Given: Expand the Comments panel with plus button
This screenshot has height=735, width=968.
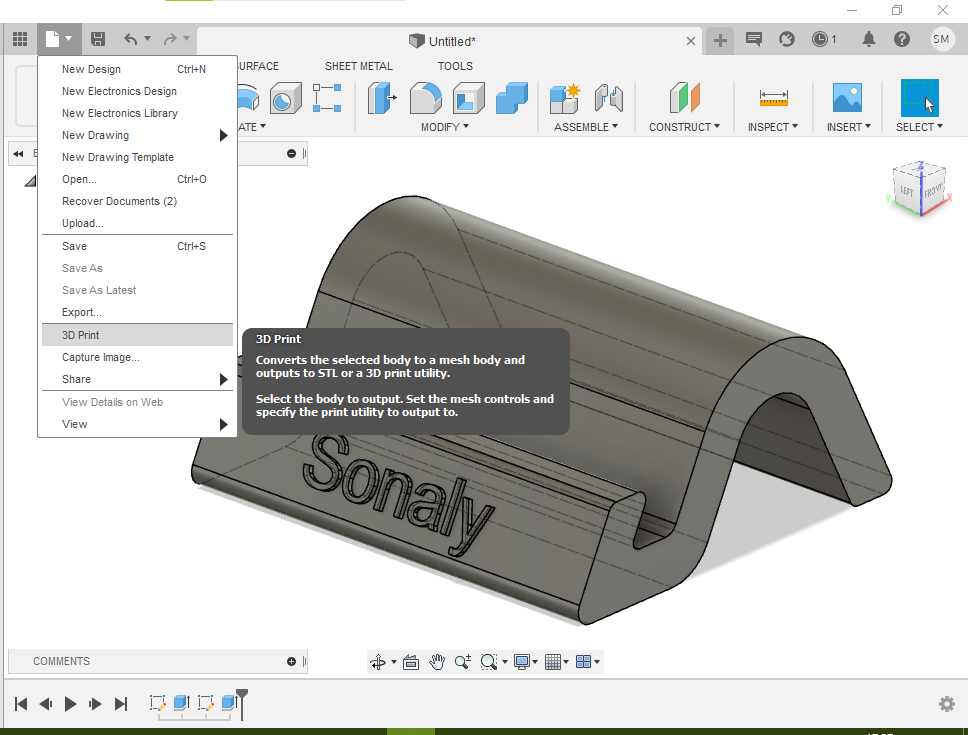Looking at the screenshot, I should pos(291,661).
